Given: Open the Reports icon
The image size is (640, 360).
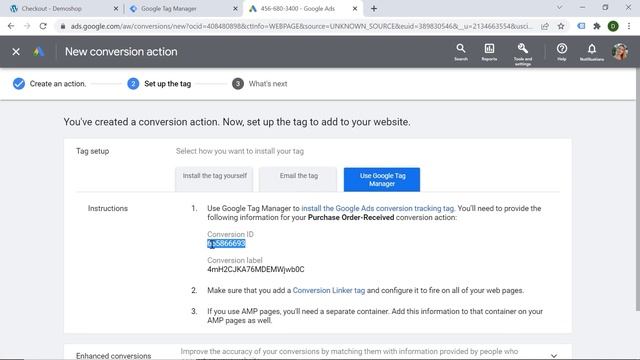Looking at the screenshot, I should pyautogui.click(x=489, y=52).
